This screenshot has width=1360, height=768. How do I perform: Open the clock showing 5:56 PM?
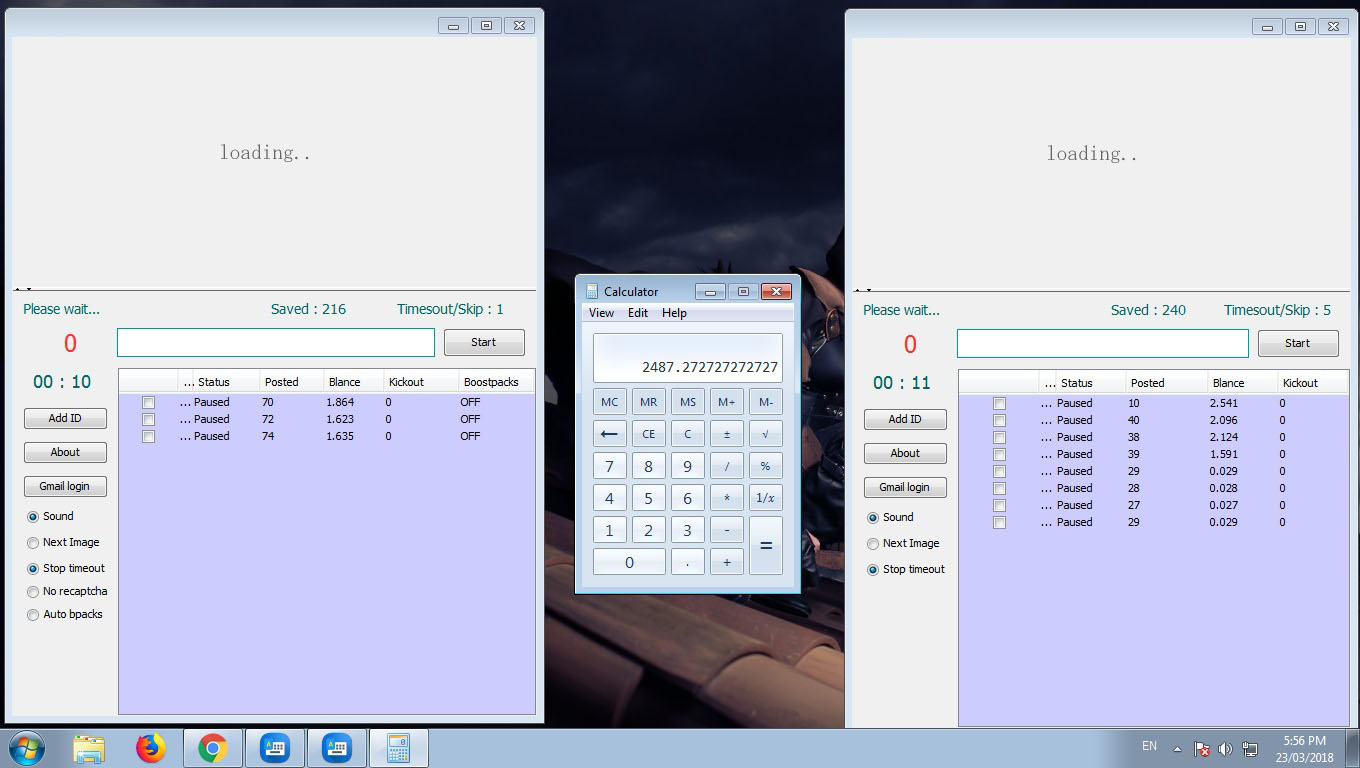coord(1304,749)
